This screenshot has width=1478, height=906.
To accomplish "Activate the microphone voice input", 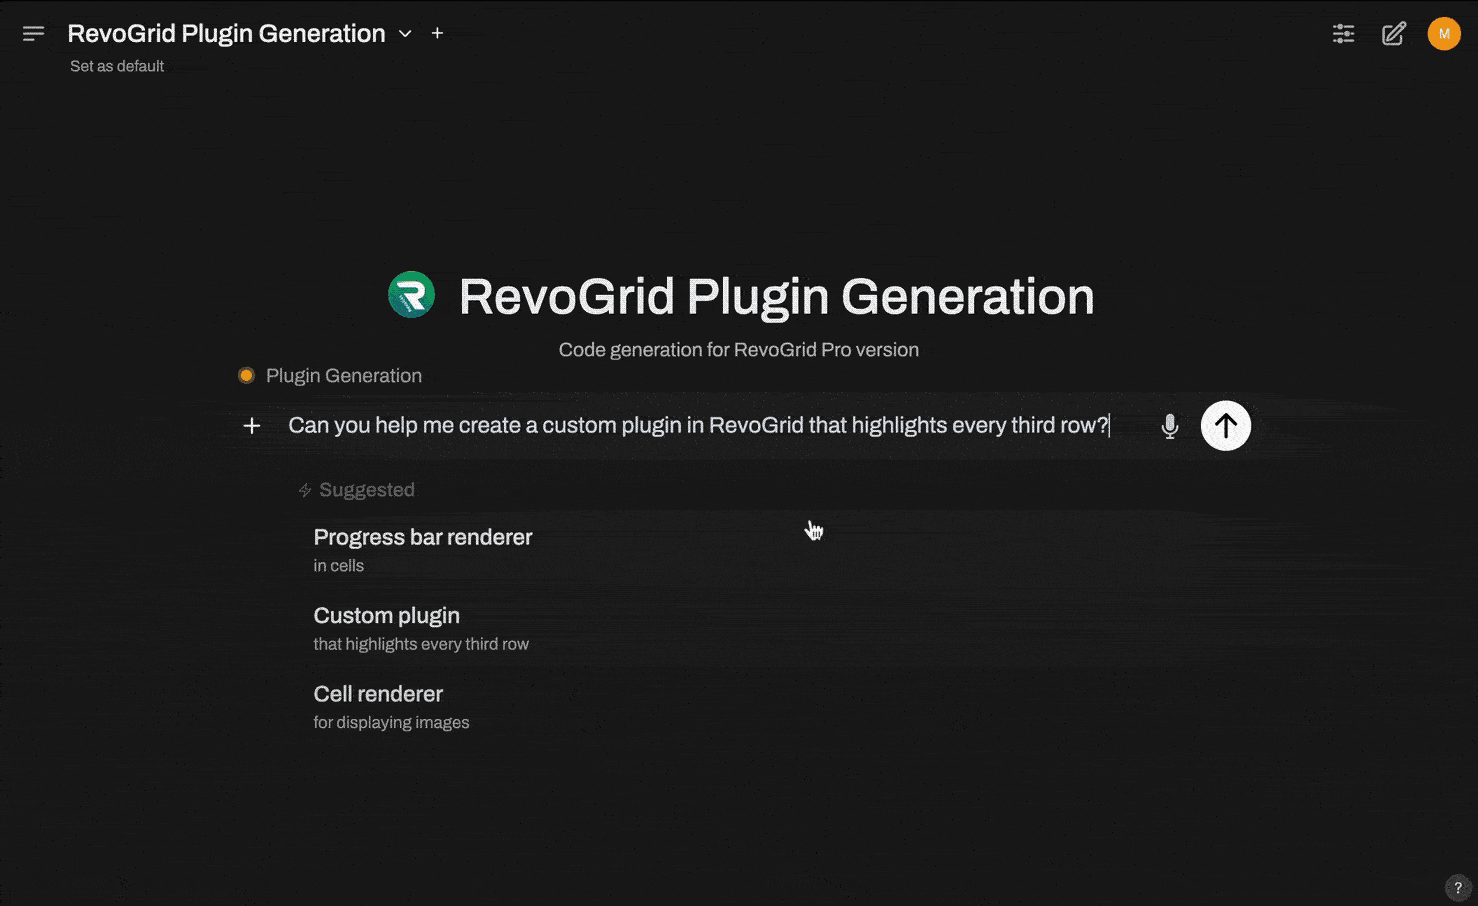I will [x=1169, y=426].
